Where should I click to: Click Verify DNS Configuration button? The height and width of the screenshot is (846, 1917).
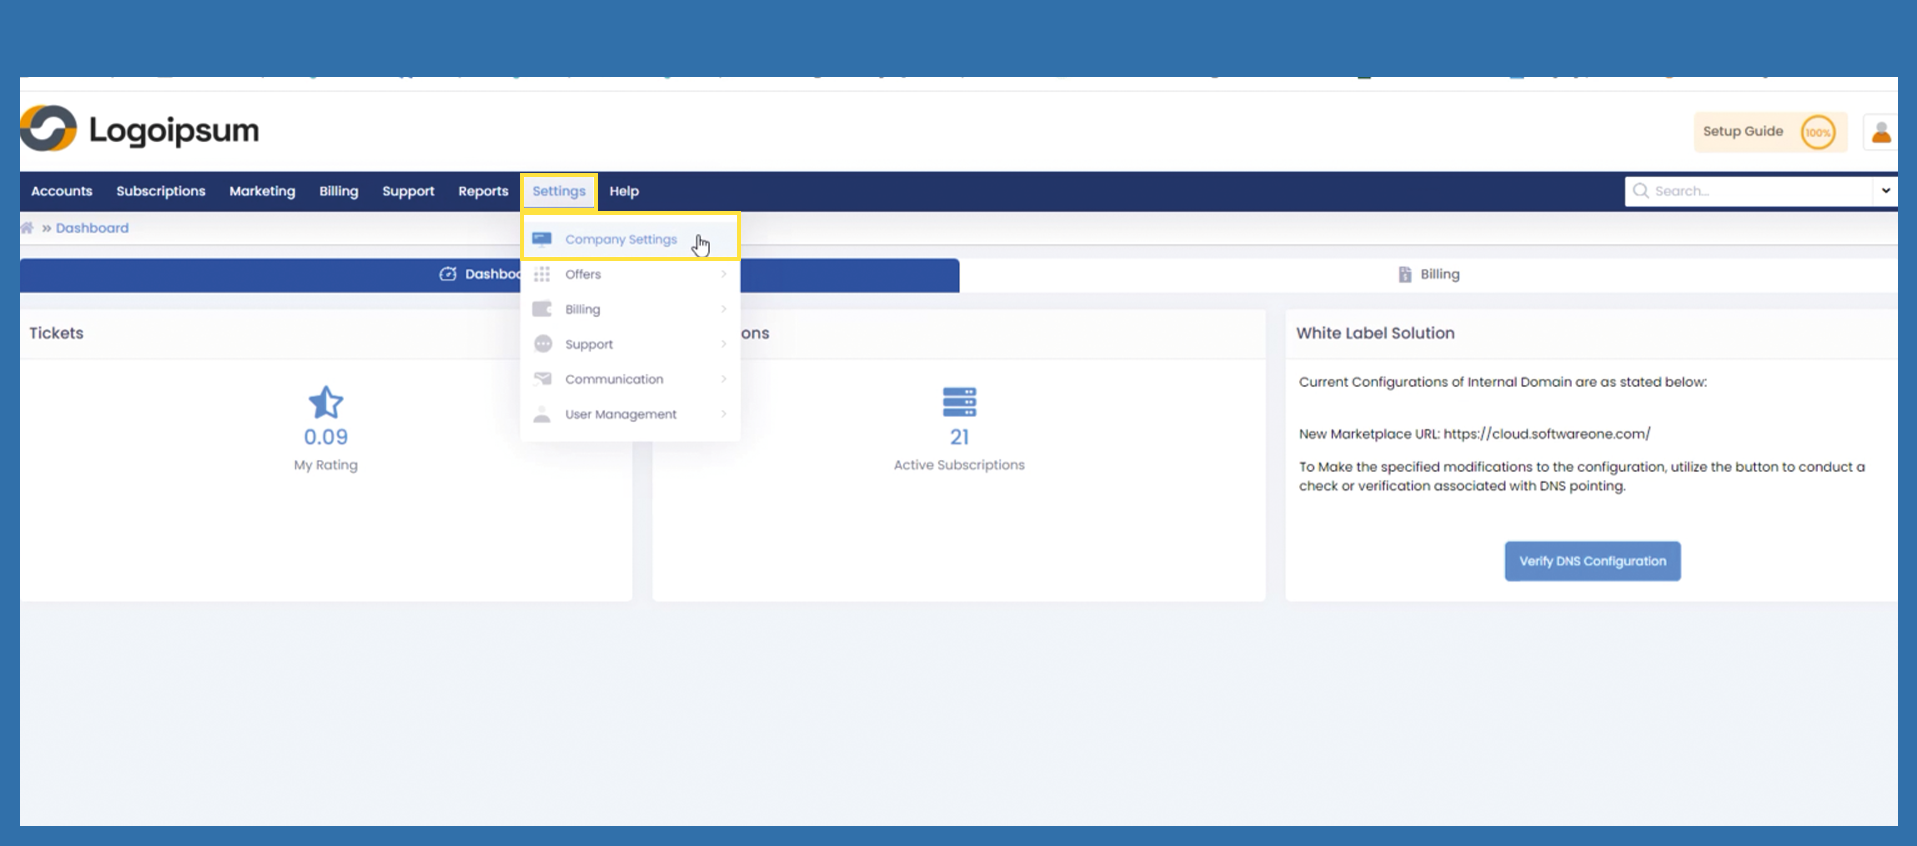tap(1592, 561)
